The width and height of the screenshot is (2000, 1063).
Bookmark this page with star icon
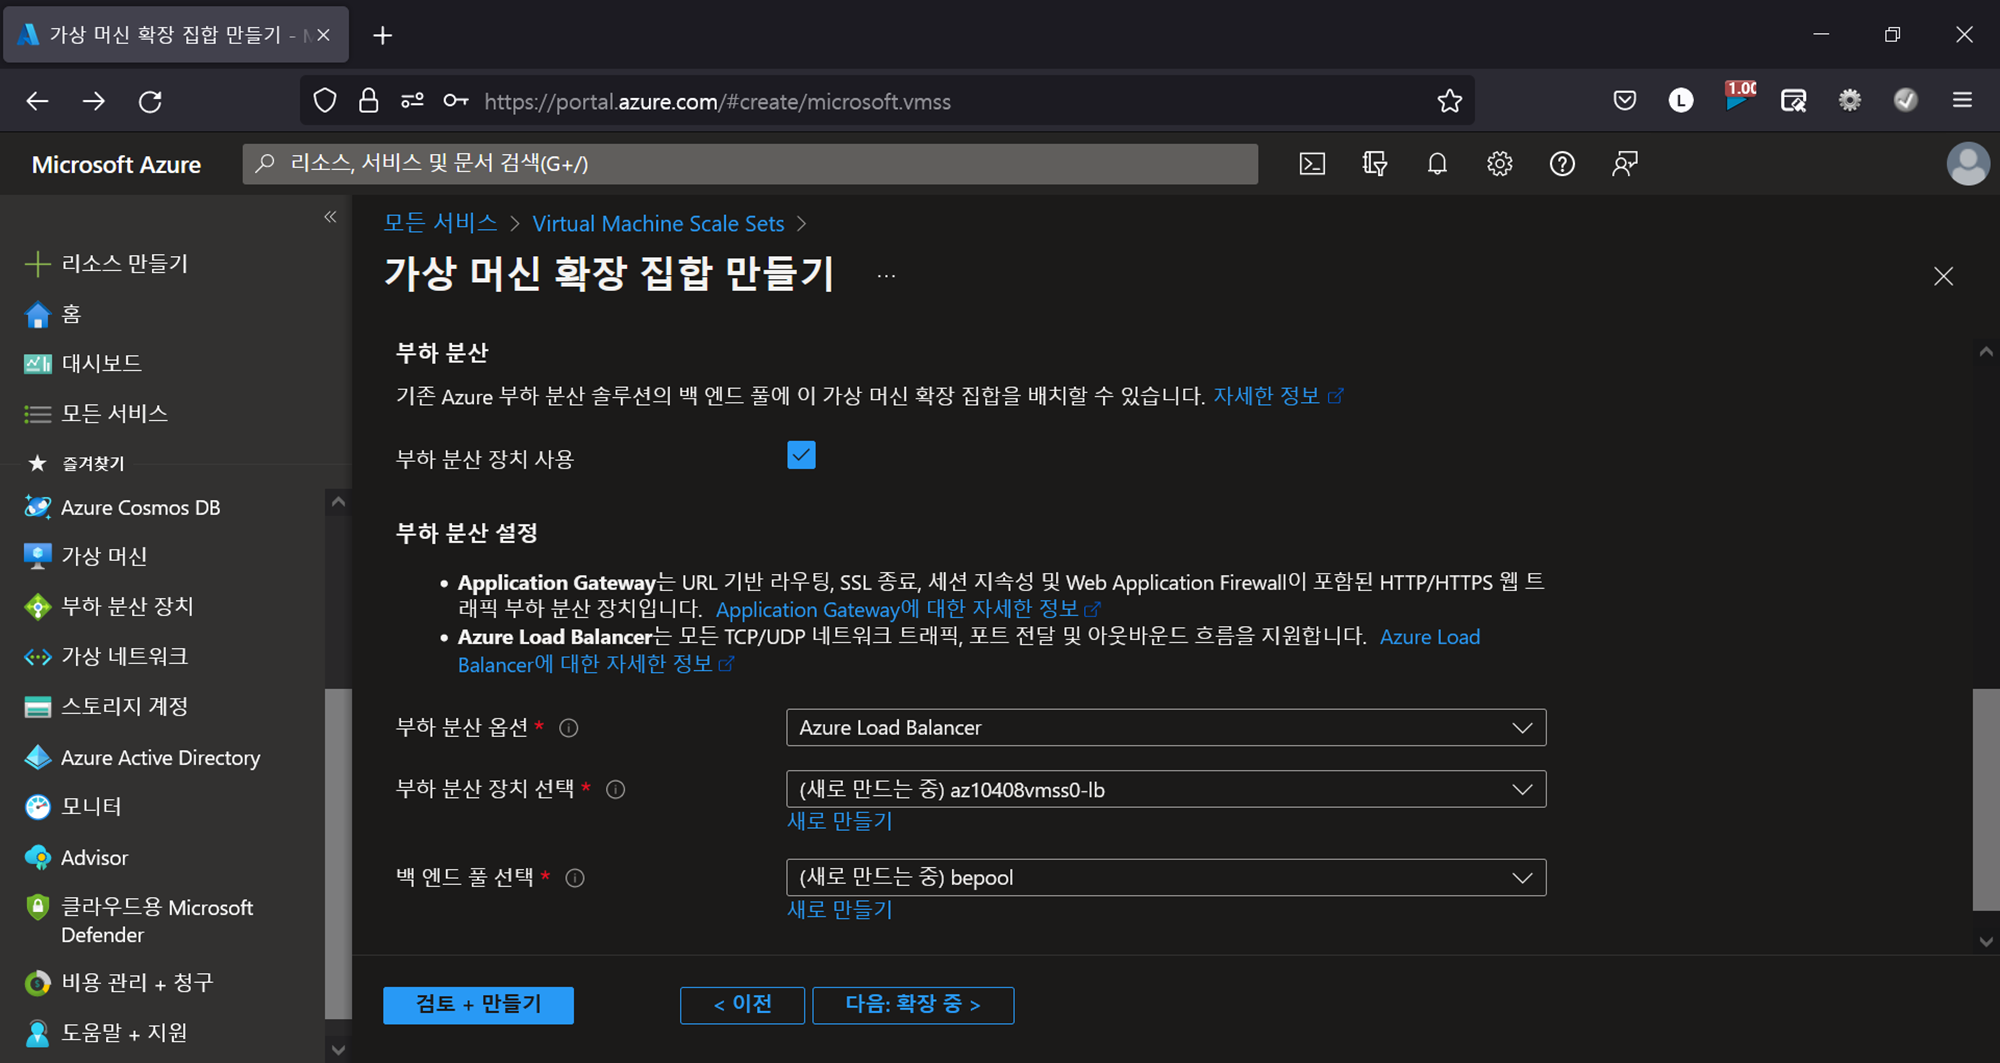coord(1449,101)
